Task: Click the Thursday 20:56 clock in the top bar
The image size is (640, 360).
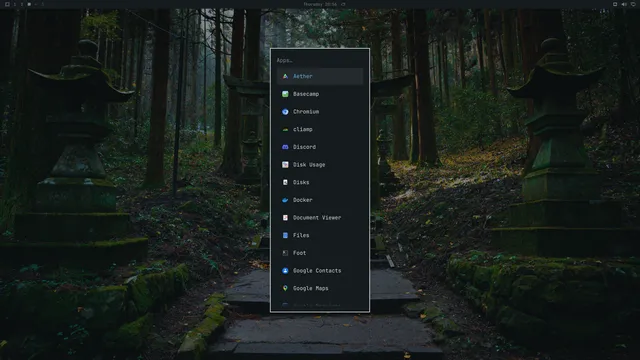Action: pyautogui.click(x=320, y=4)
